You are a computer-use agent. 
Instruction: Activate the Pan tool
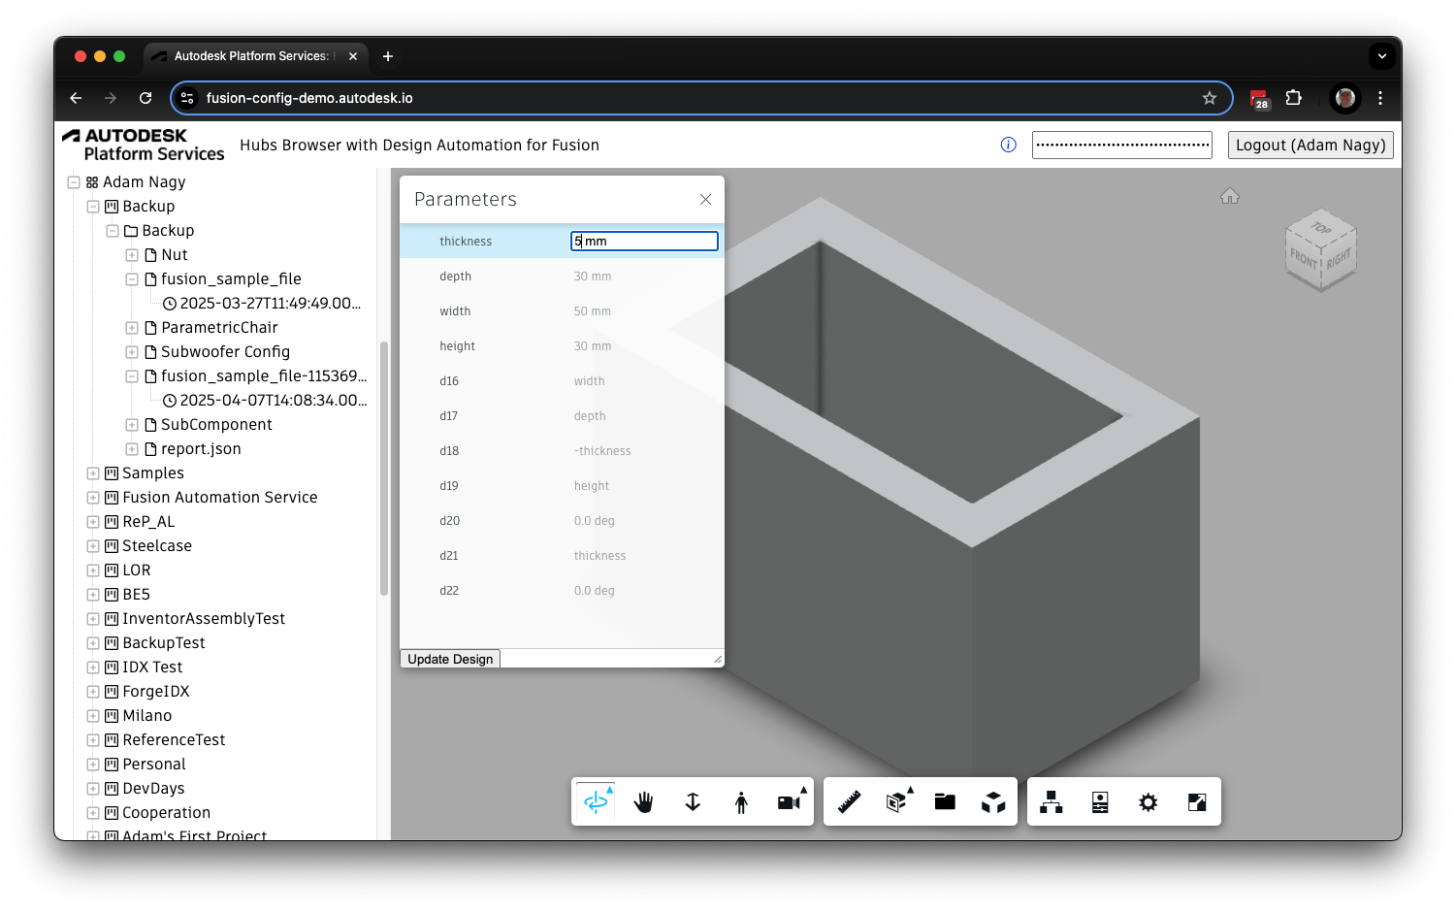[x=643, y=801]
